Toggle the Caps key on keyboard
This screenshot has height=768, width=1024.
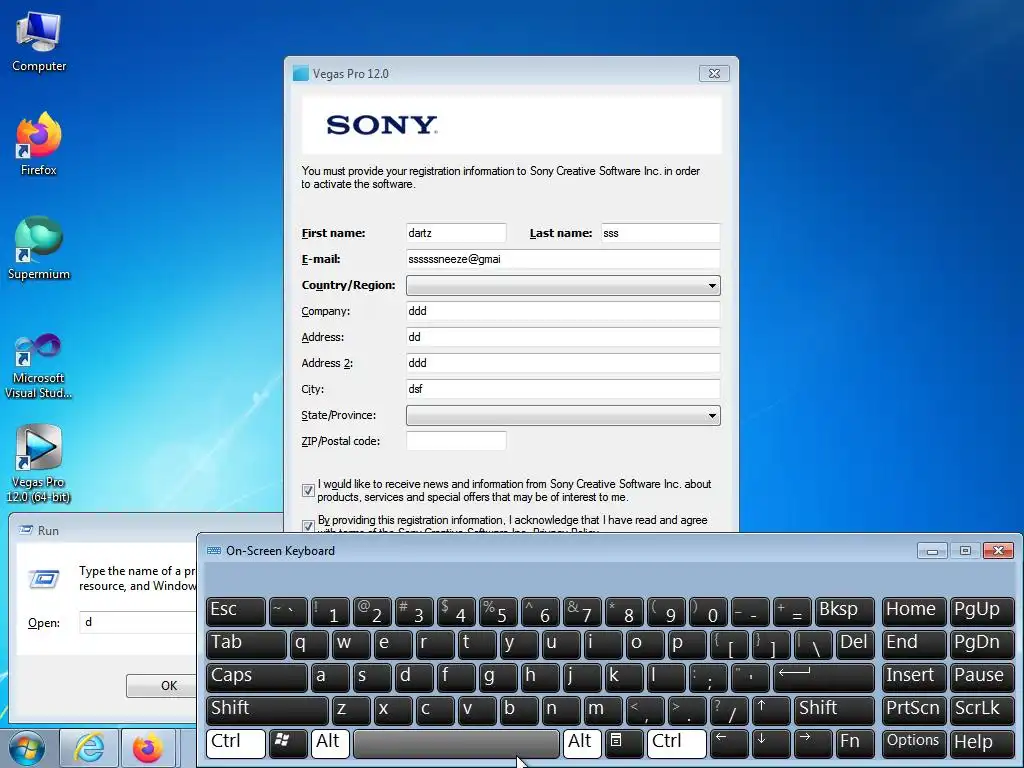pyautogui.click(x=257, y=677)
